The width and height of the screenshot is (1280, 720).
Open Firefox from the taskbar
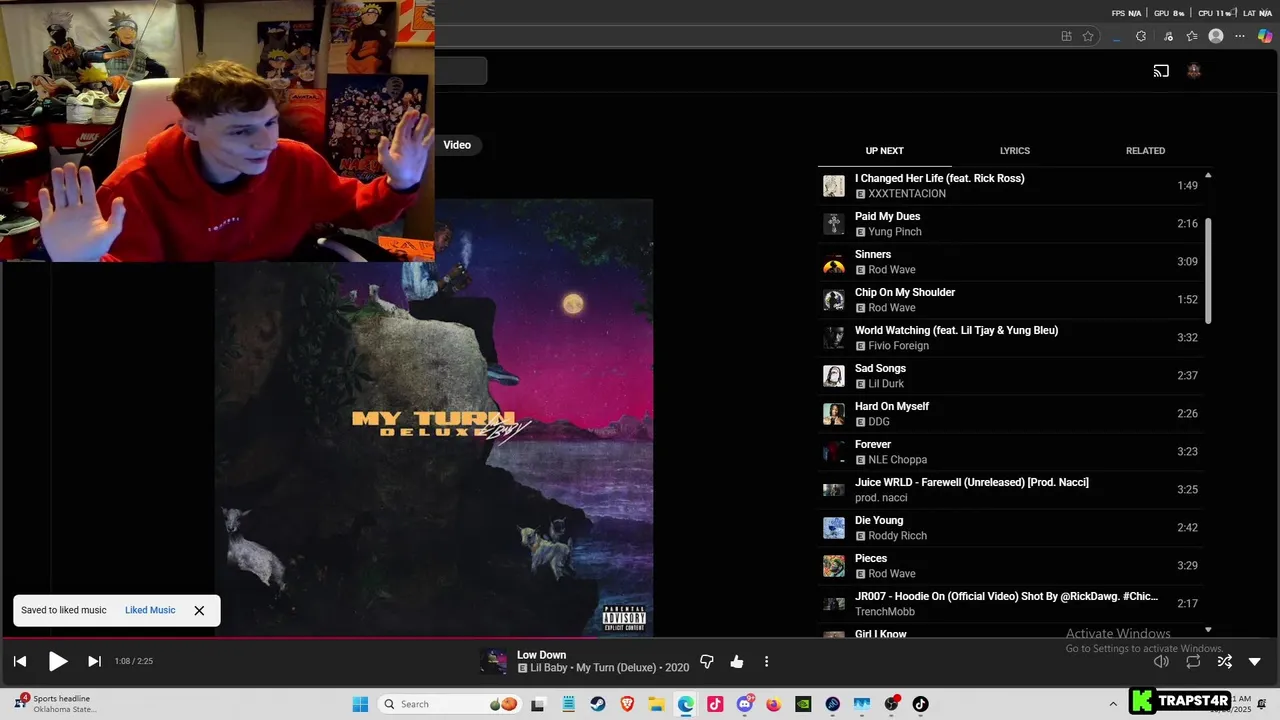click(x=774, y=704)
